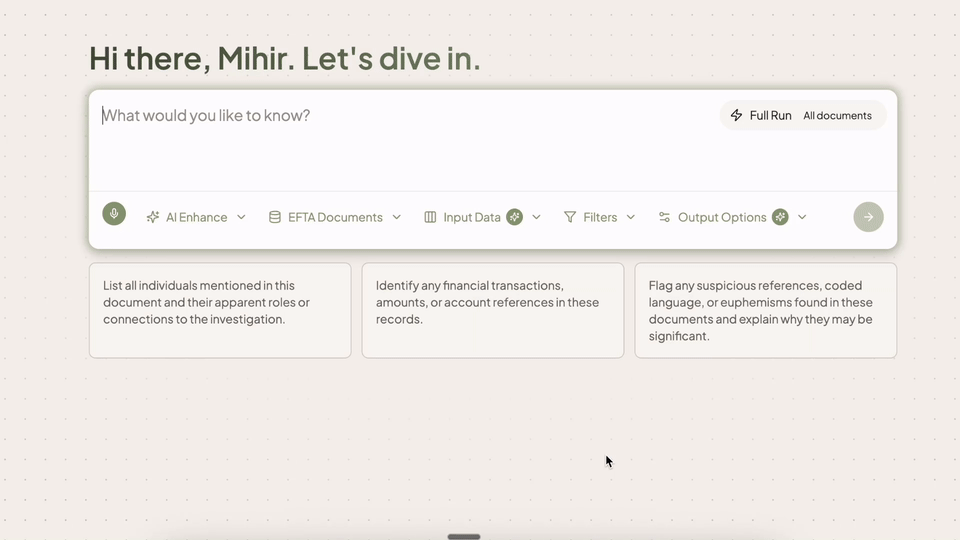The width and height of the screenshot is (960, 540).
Task: Open the Filters dropdown chevron
Action: [x=631, y=217]
